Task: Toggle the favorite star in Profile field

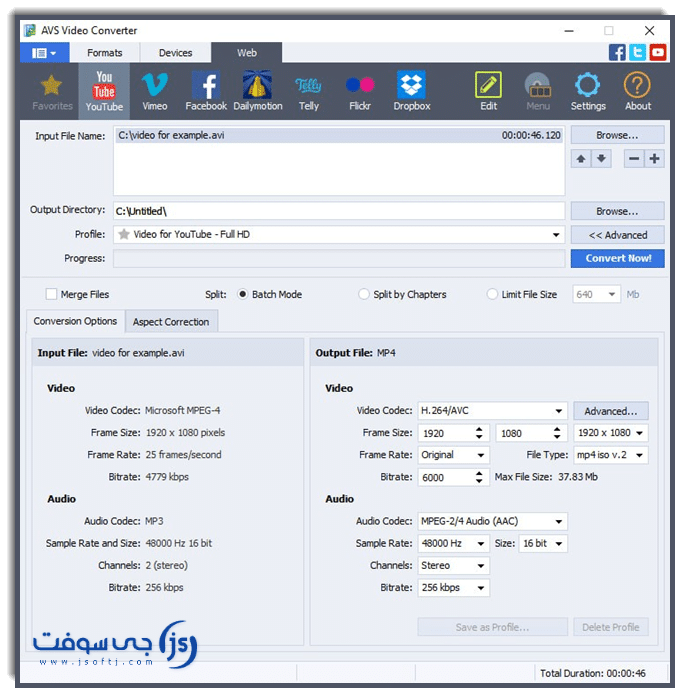Action: click(x=124, y=234)
